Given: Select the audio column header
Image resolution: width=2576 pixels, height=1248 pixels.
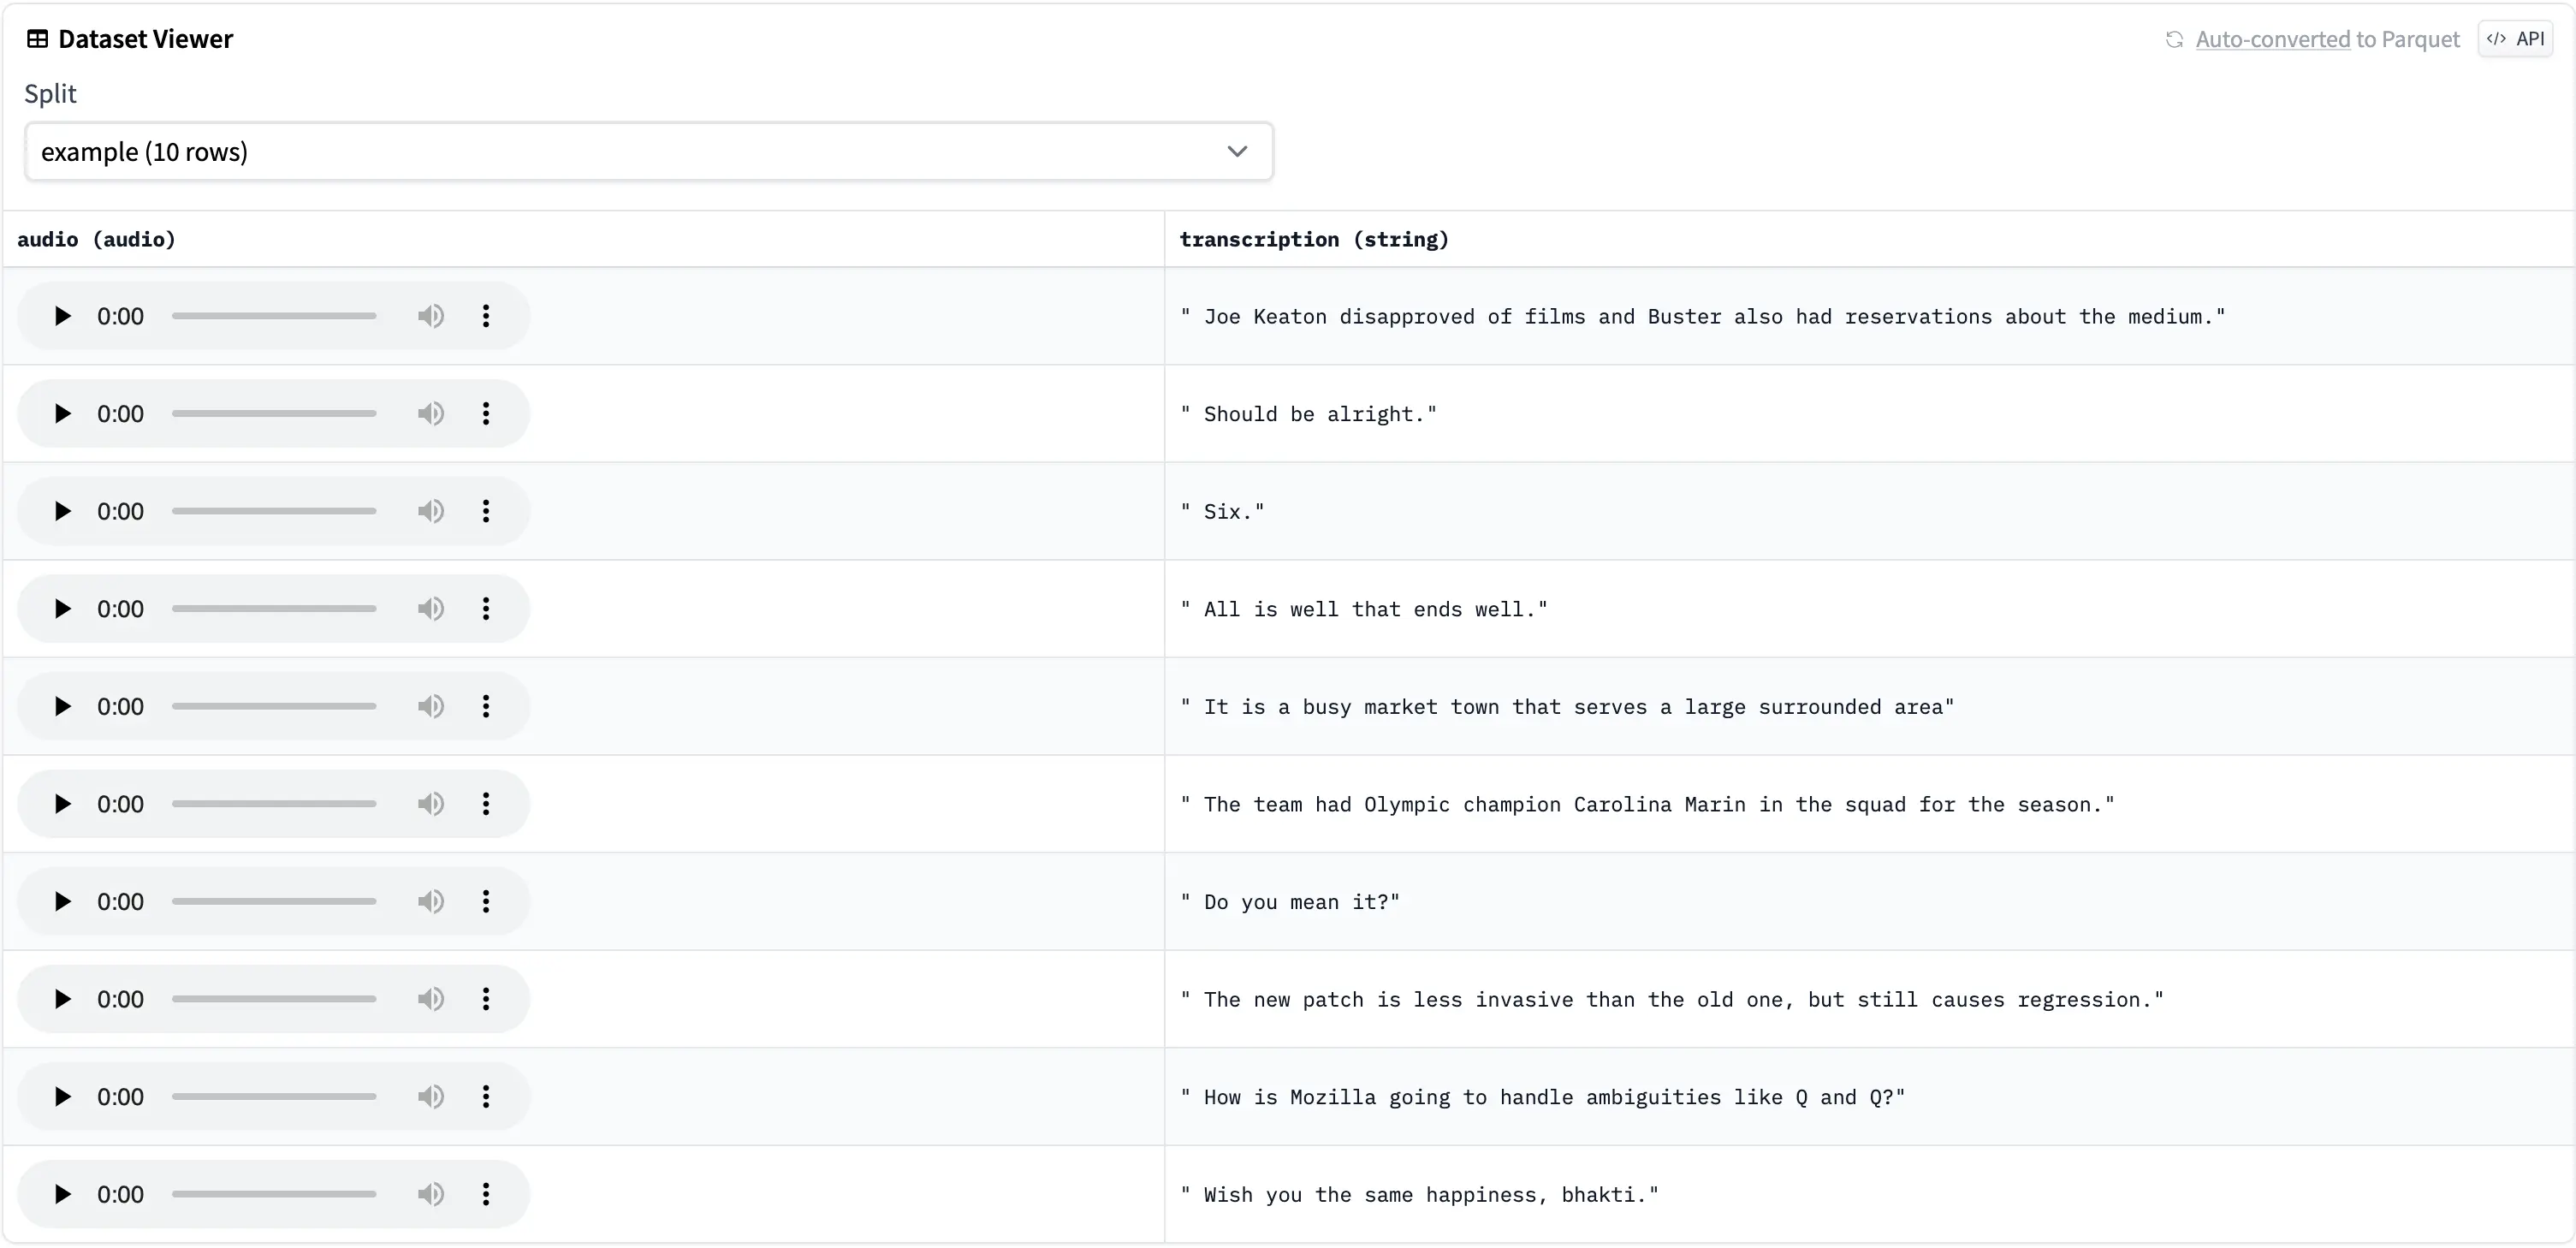Looking at the screenshot, I should 96,239.
